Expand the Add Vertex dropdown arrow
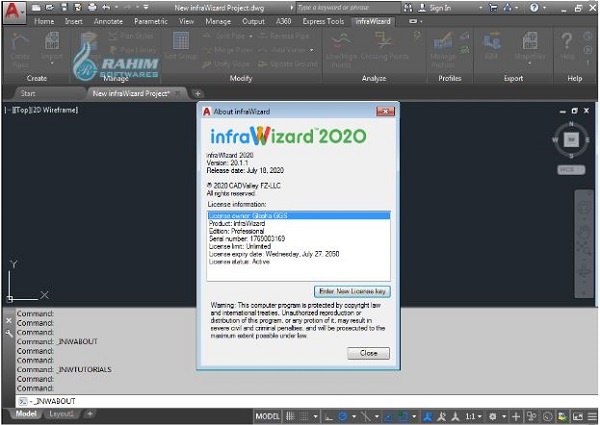This screenshot has height=425, width=600. click(x=312, y=50)
